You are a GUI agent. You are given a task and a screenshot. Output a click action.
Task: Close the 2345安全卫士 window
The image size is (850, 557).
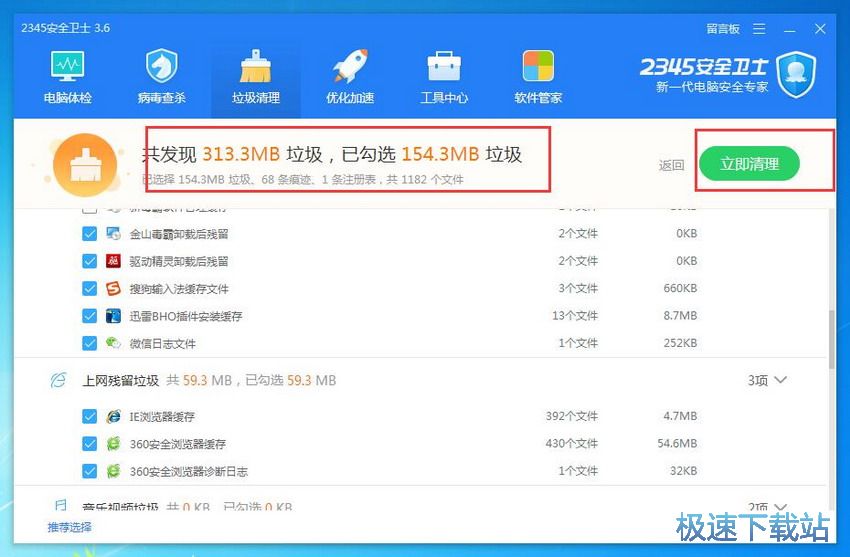click(820, 29)
